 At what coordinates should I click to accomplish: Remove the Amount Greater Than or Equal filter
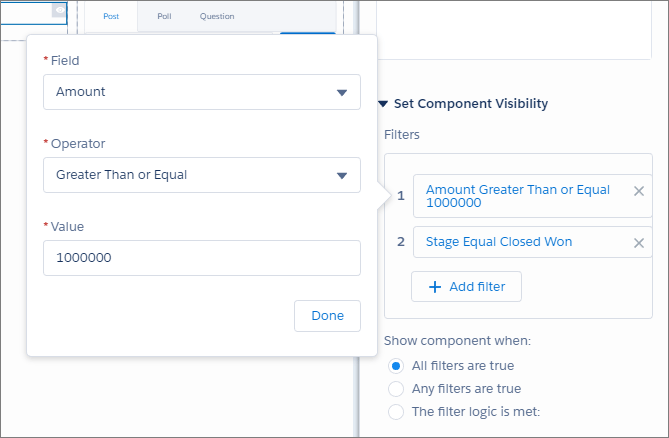pyautogui.click(x=639, y=191)
